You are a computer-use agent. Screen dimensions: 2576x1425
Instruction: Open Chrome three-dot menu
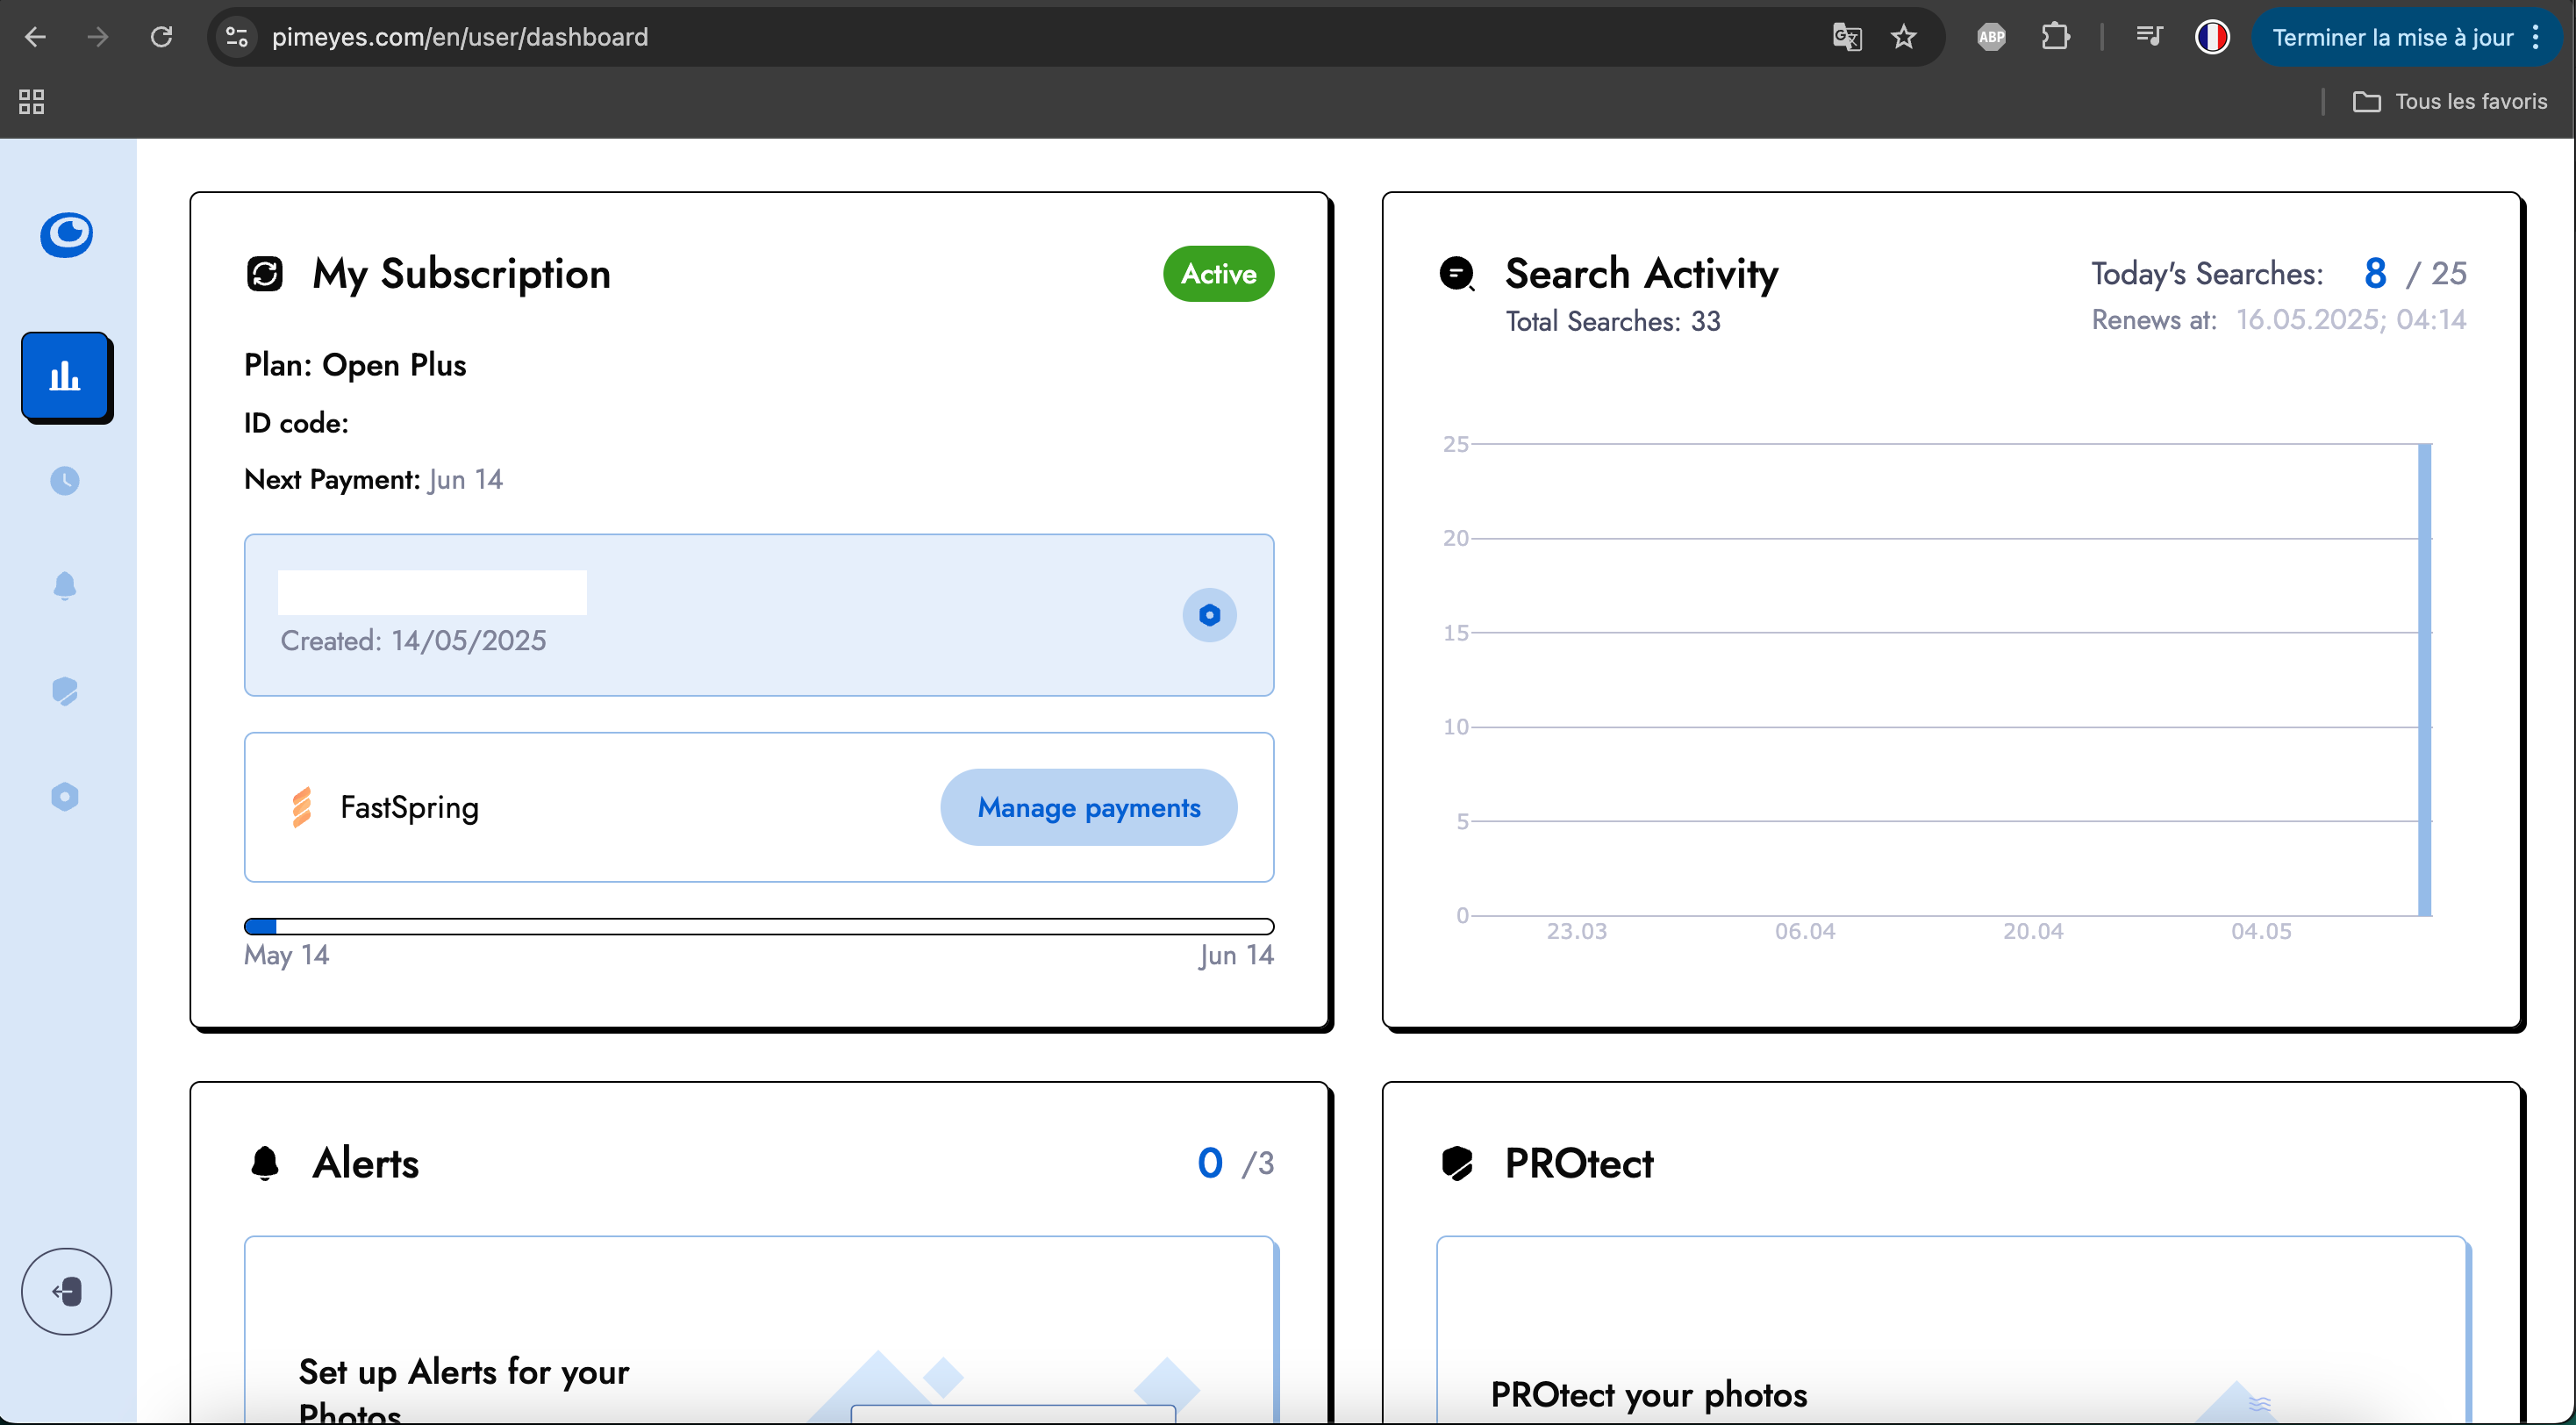coord(2536,37)
